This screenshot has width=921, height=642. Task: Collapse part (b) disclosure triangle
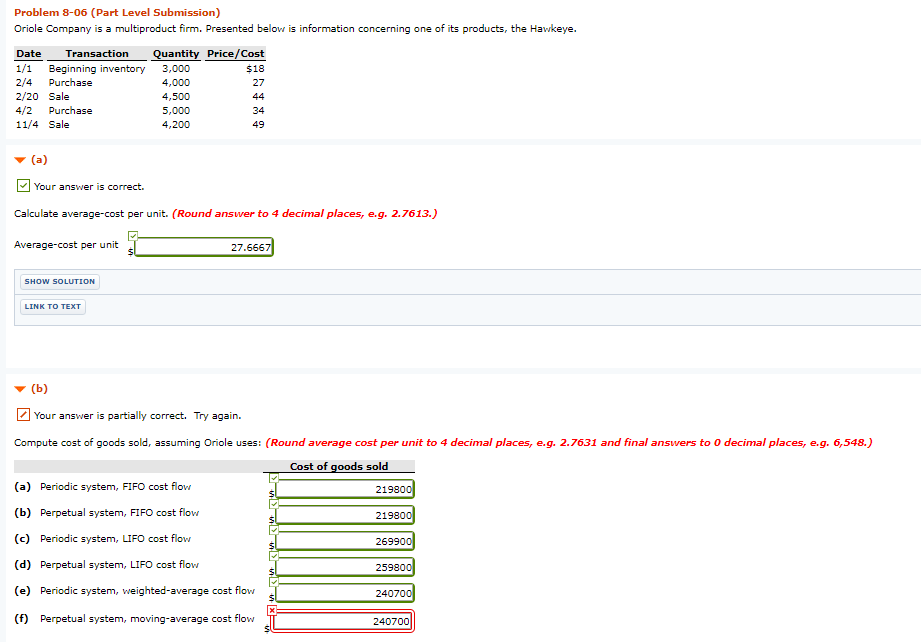[20, 389]
